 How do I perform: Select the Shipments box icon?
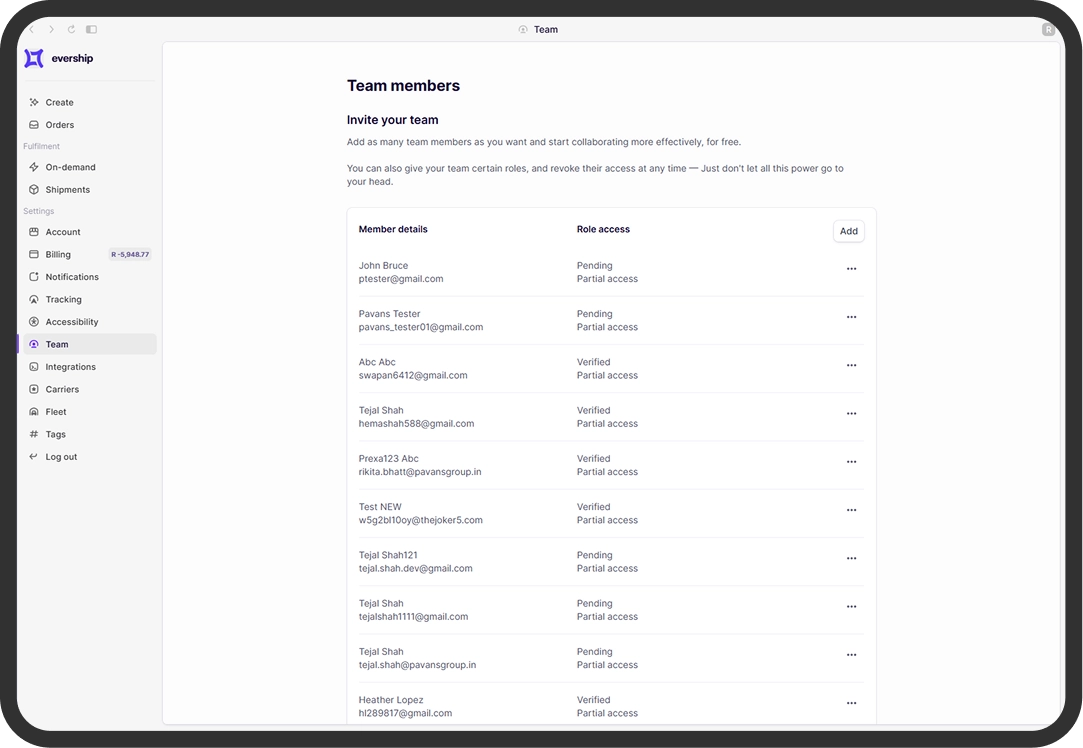tap(34, 190)
